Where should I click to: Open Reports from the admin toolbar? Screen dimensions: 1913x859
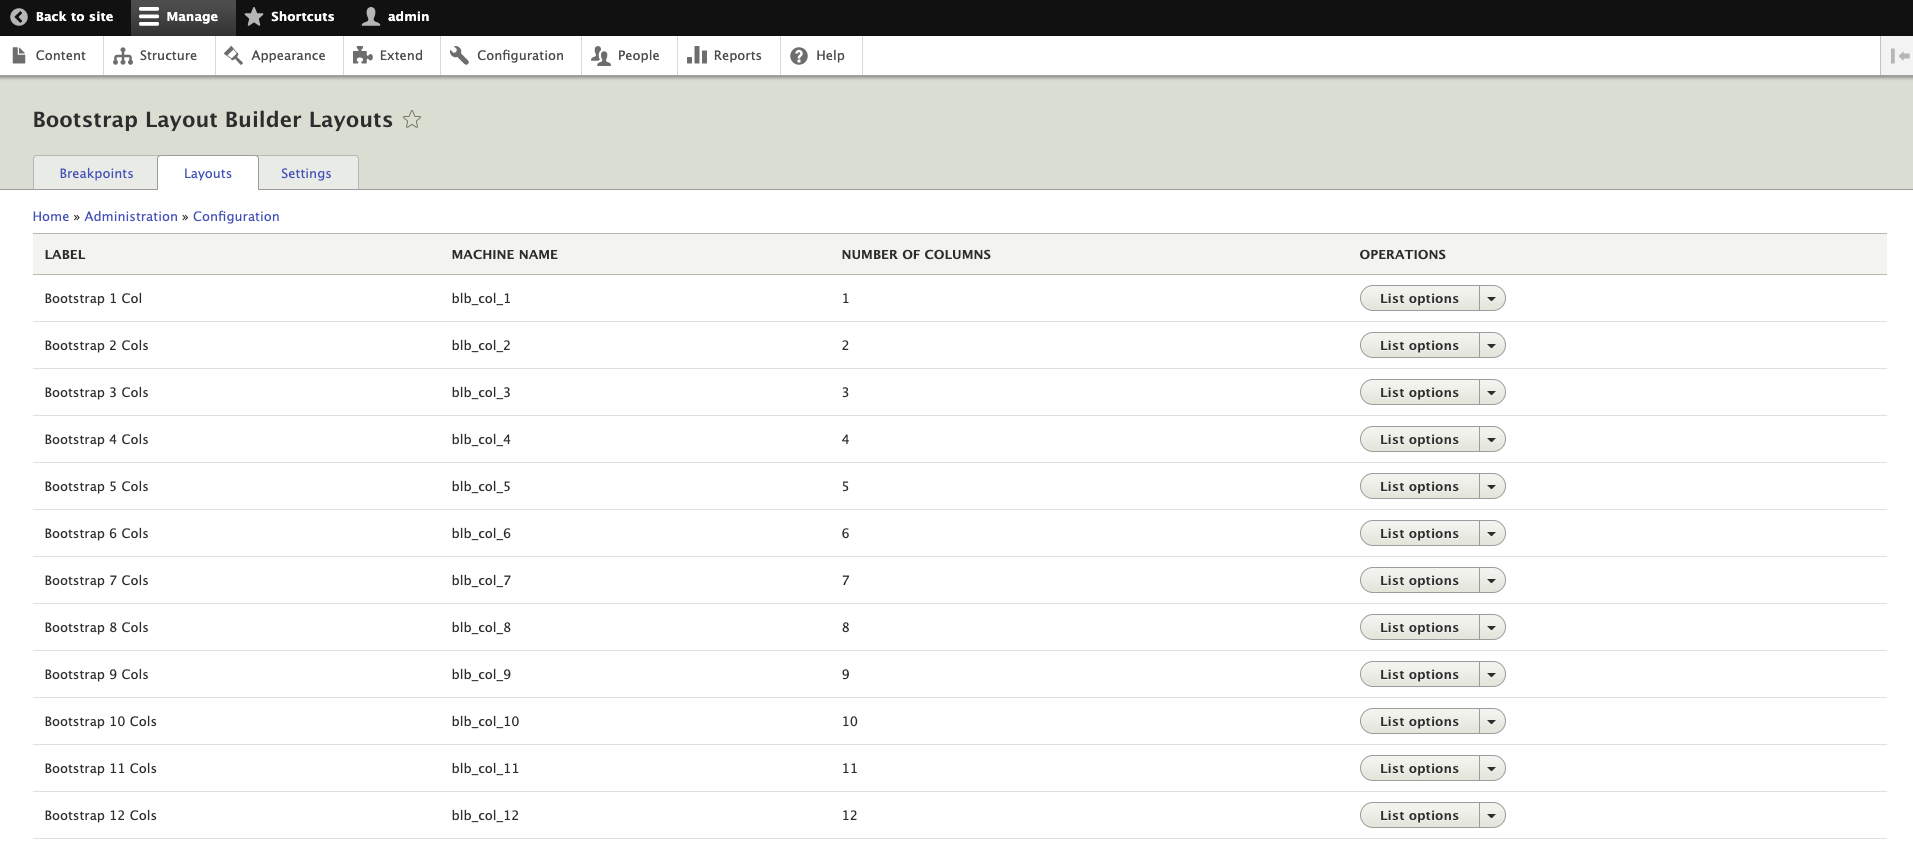pos(725,56)
